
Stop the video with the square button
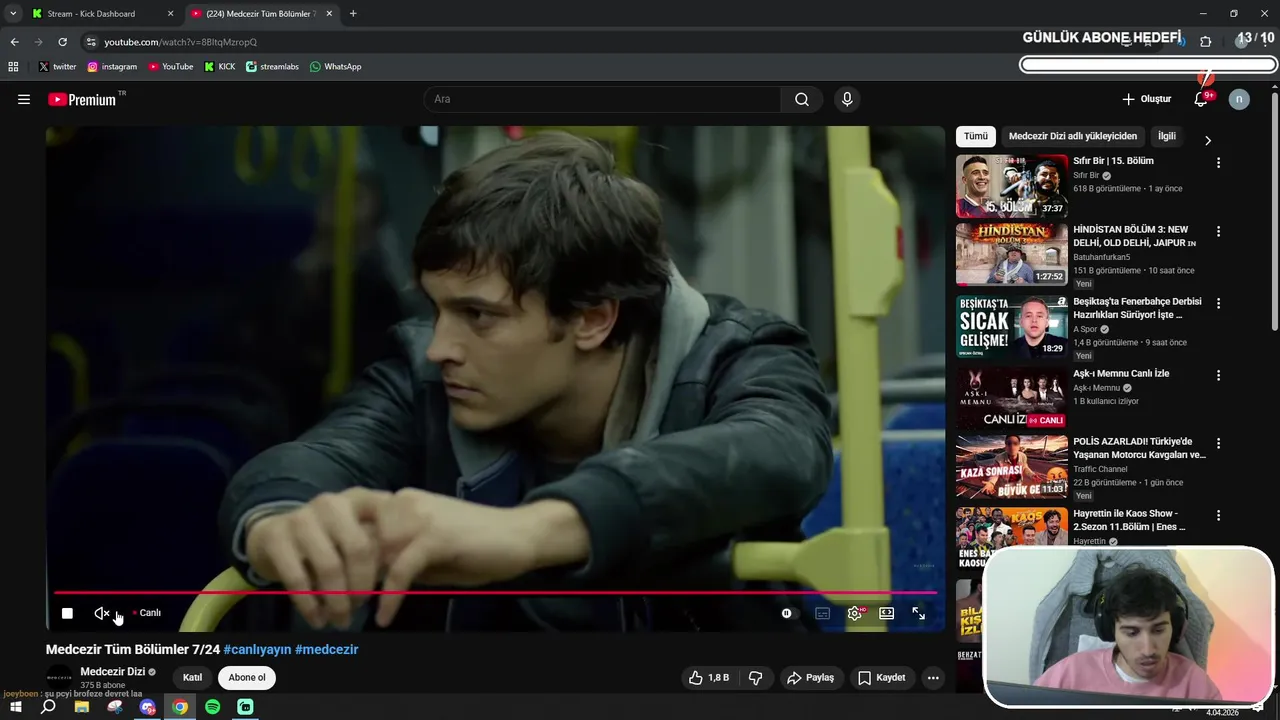point(67,613)
